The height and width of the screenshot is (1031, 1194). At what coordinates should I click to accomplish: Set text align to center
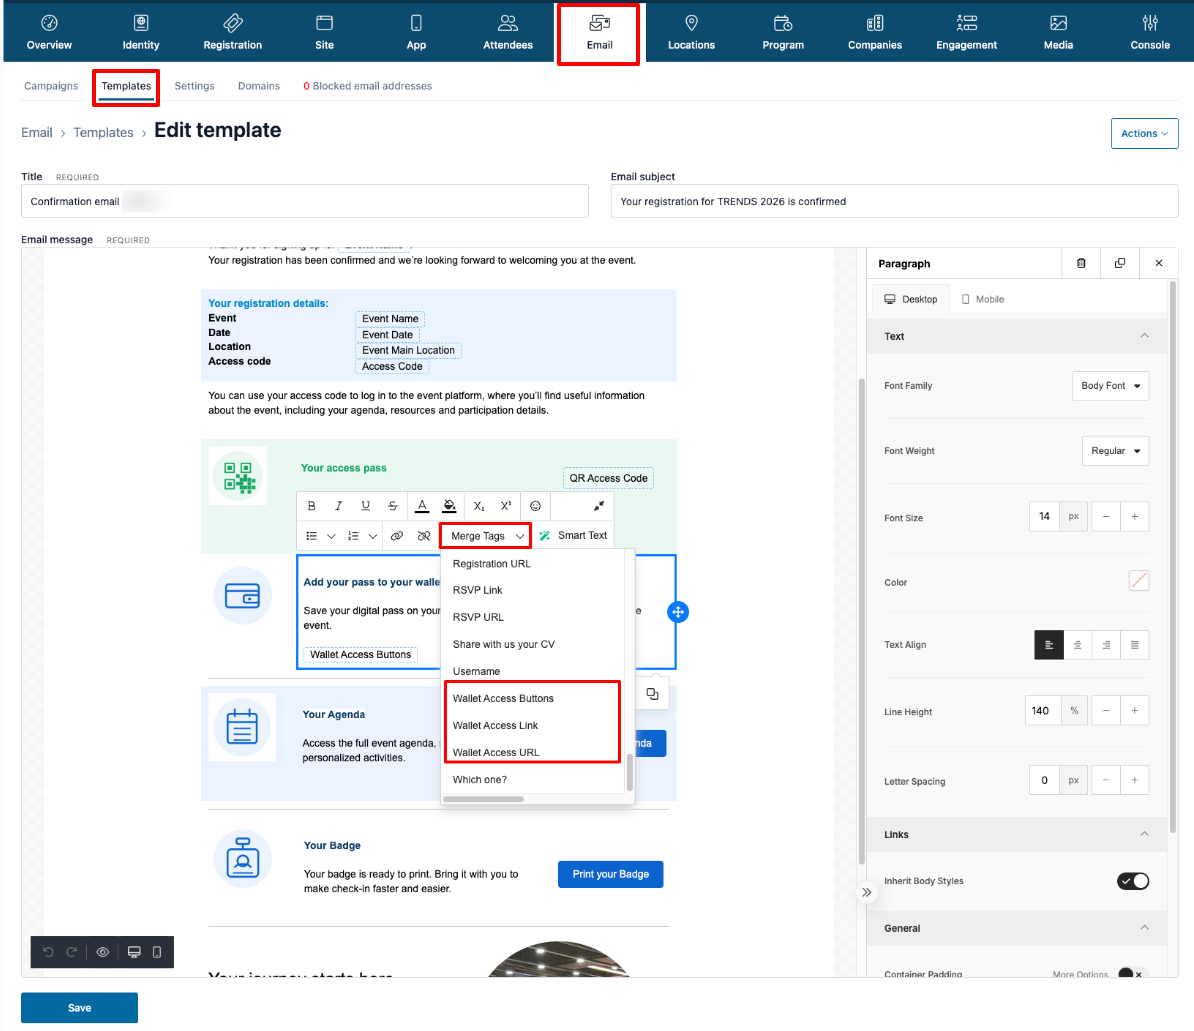click(1077, 645)
